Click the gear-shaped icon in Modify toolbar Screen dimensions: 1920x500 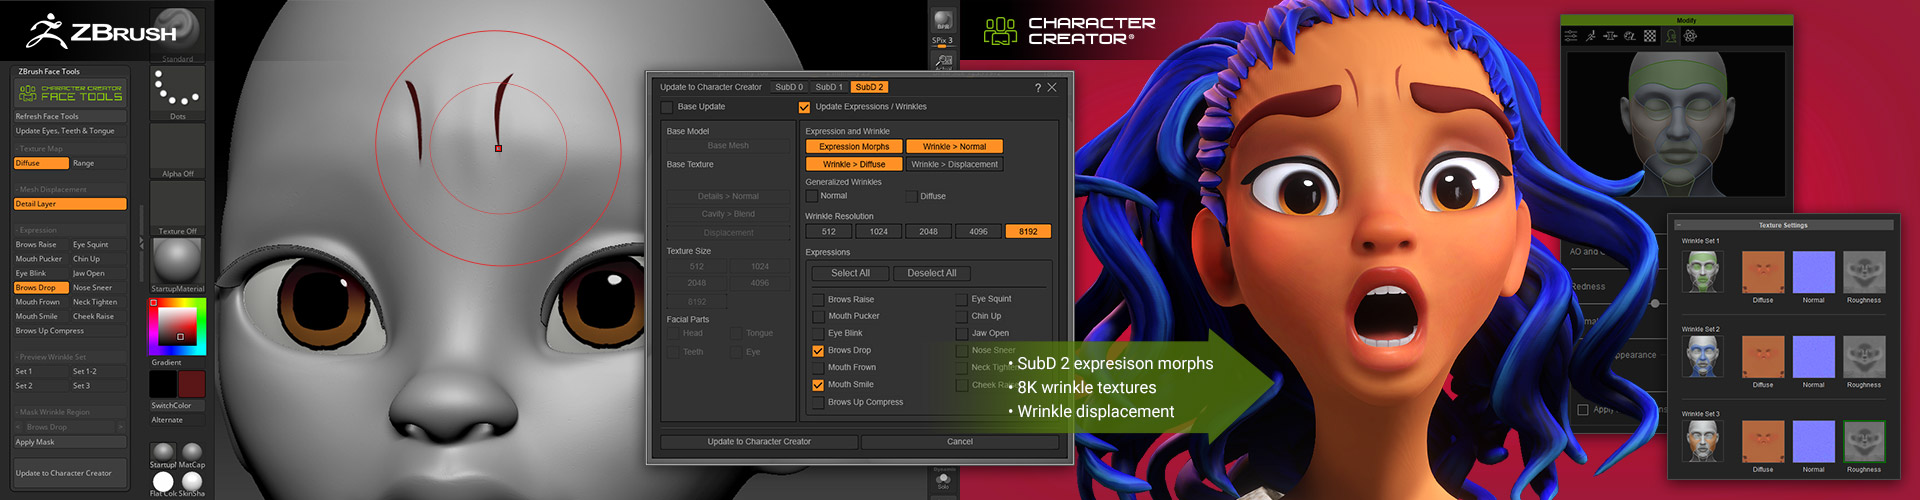[x=1690, y=36]
